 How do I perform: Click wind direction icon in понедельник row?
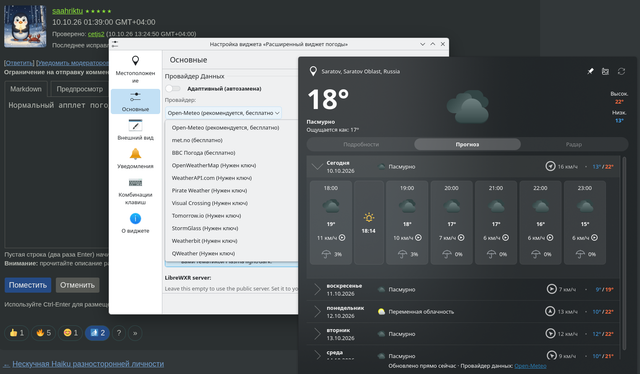(550, 311)
